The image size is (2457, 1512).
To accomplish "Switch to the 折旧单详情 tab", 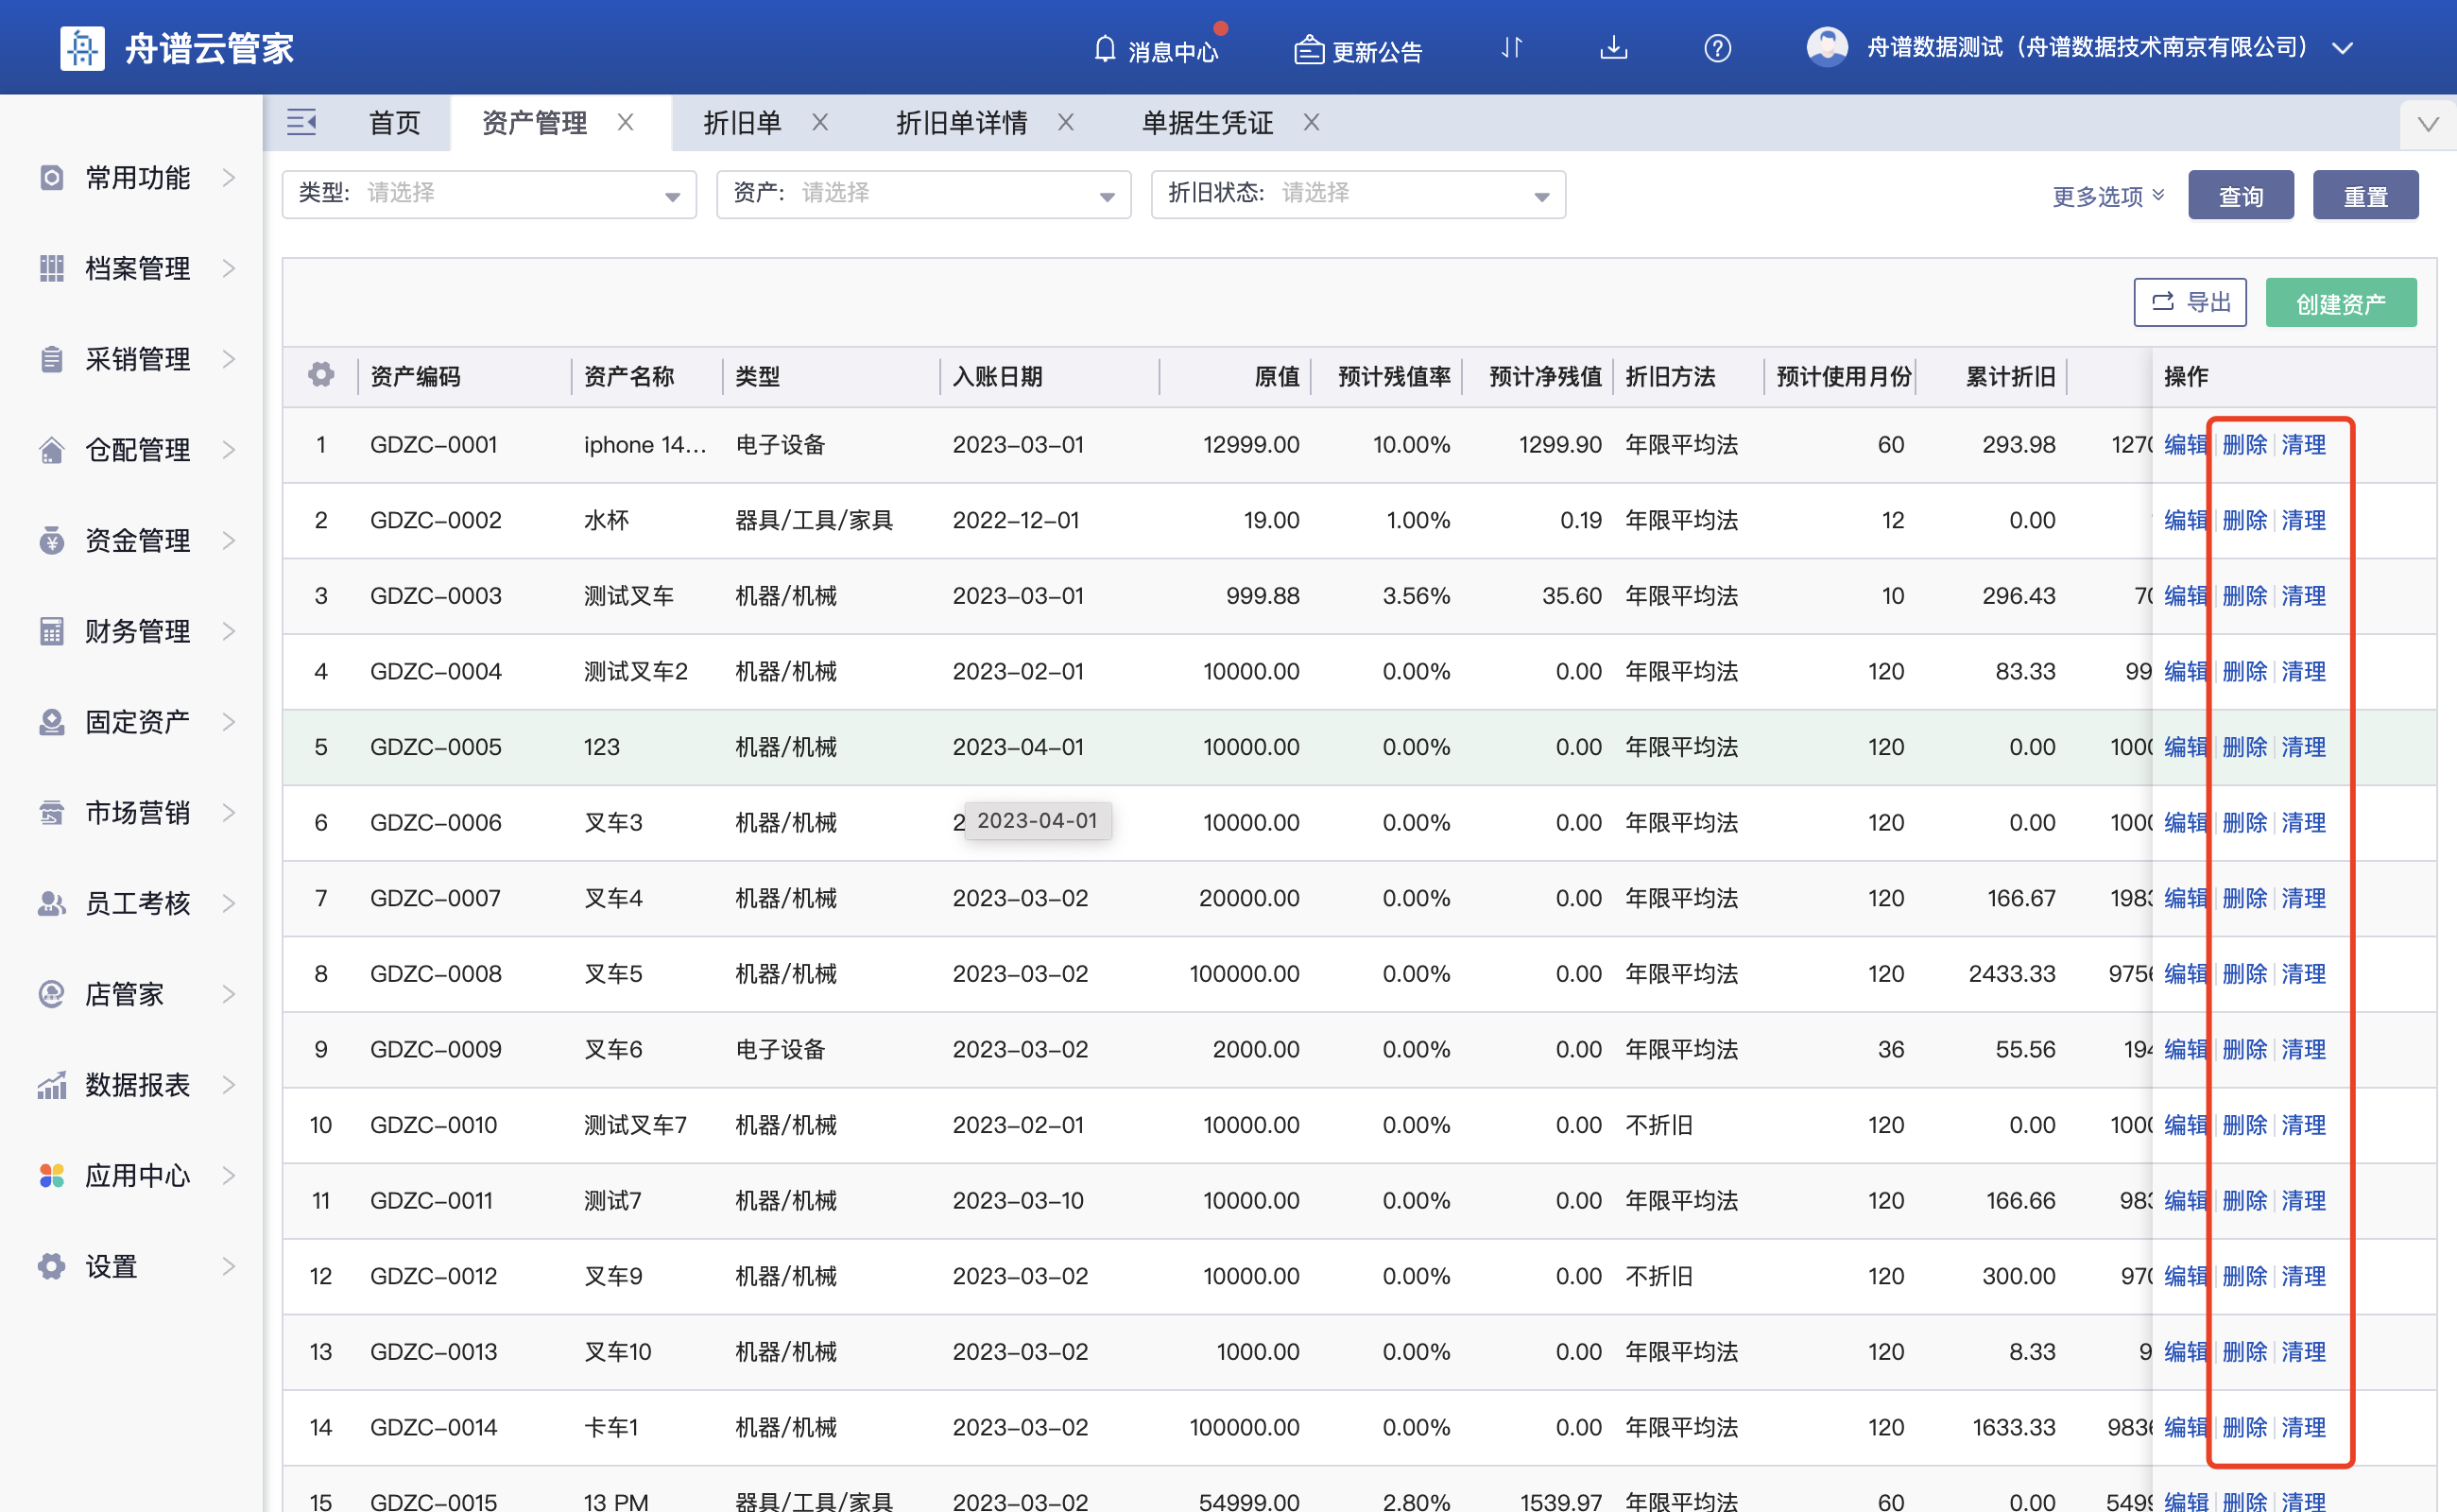I will (961, 123).
